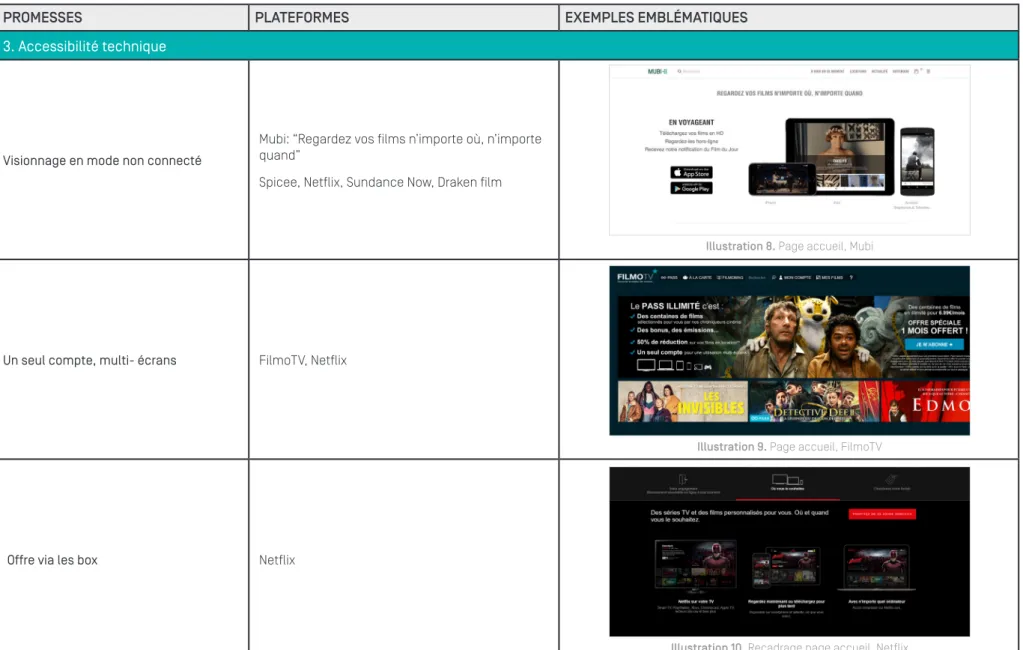Screen dimensions: 1023x650
Task: Click the multi-device icons under Un seul compte
Action: (674, 365)
